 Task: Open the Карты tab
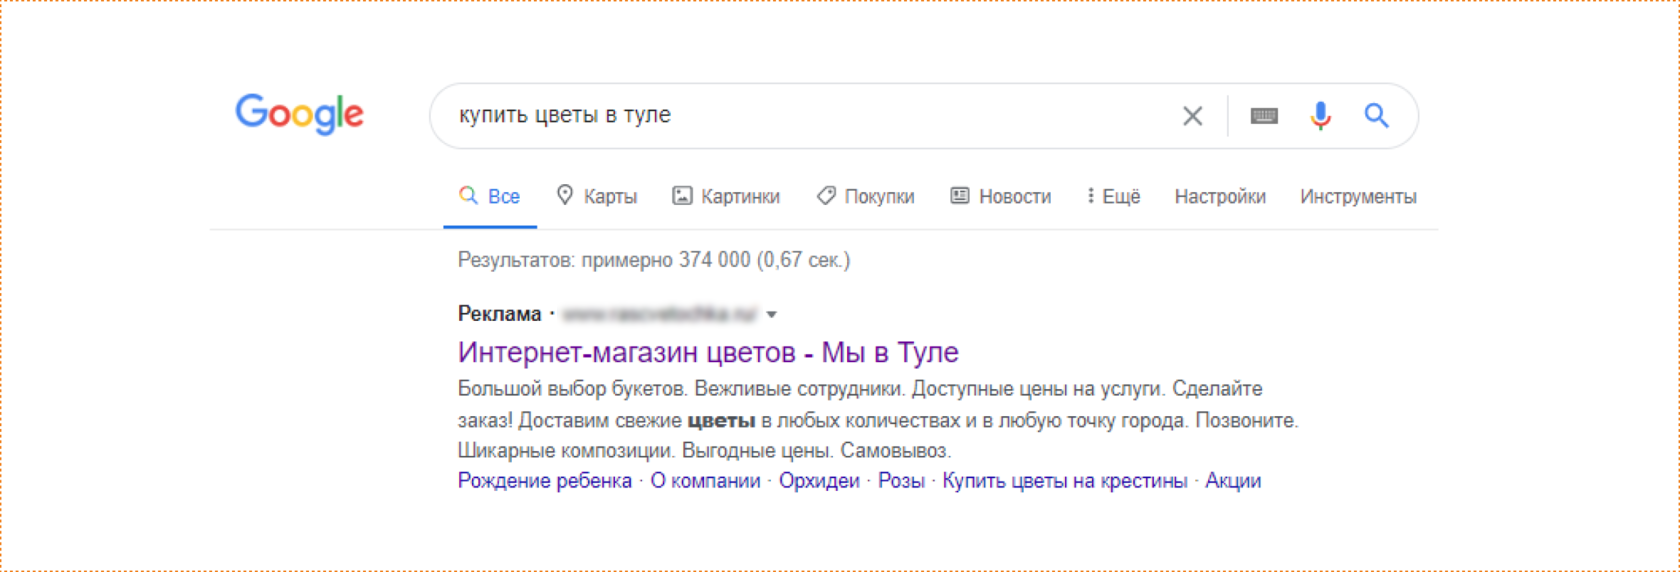pos(597,196)
